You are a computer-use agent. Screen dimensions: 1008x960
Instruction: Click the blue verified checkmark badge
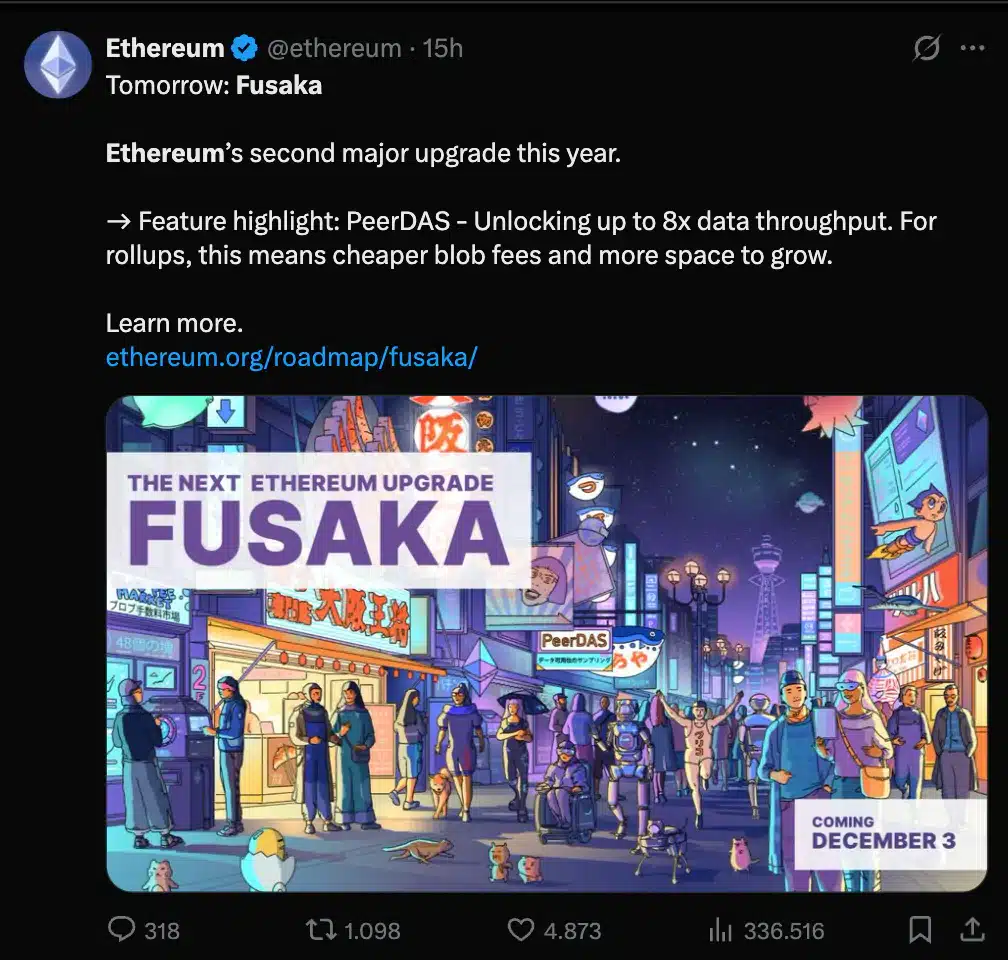pos(244,48)
